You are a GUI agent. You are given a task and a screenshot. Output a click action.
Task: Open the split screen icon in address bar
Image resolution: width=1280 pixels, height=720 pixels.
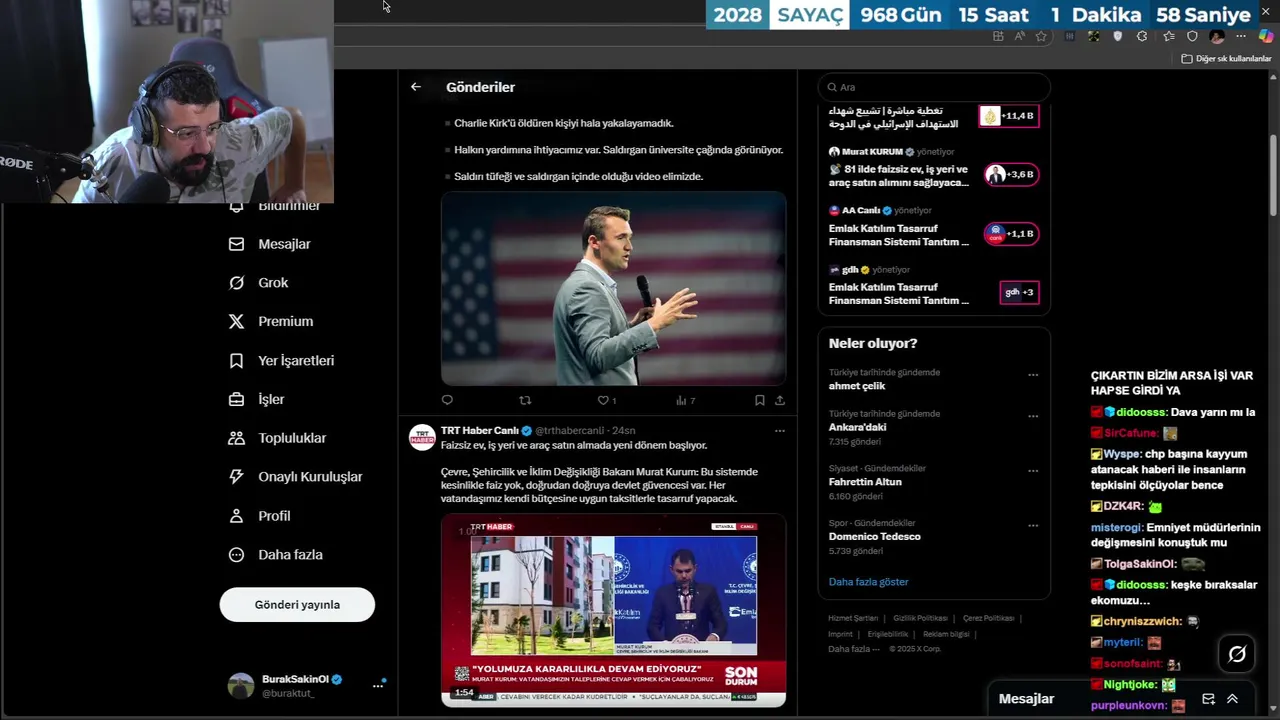click(x=998, y=36)
